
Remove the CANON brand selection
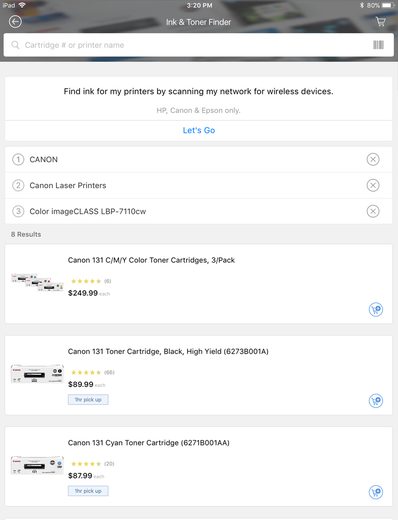(373, 159)
